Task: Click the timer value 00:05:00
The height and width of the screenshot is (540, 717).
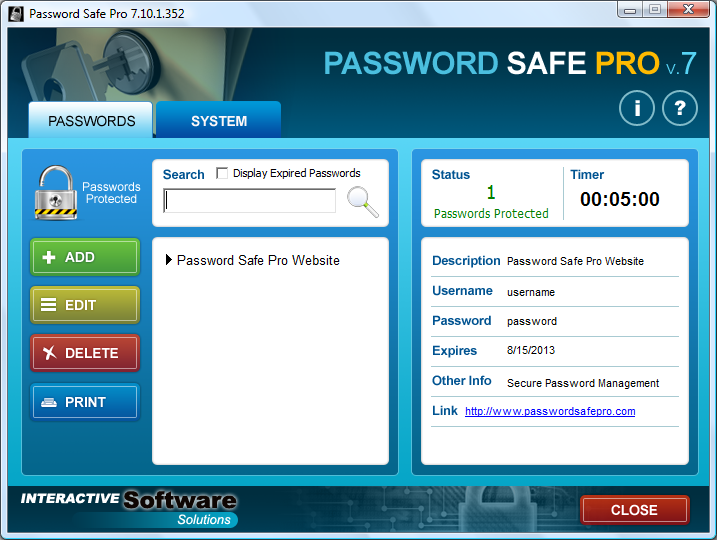Action: [620, 199]
